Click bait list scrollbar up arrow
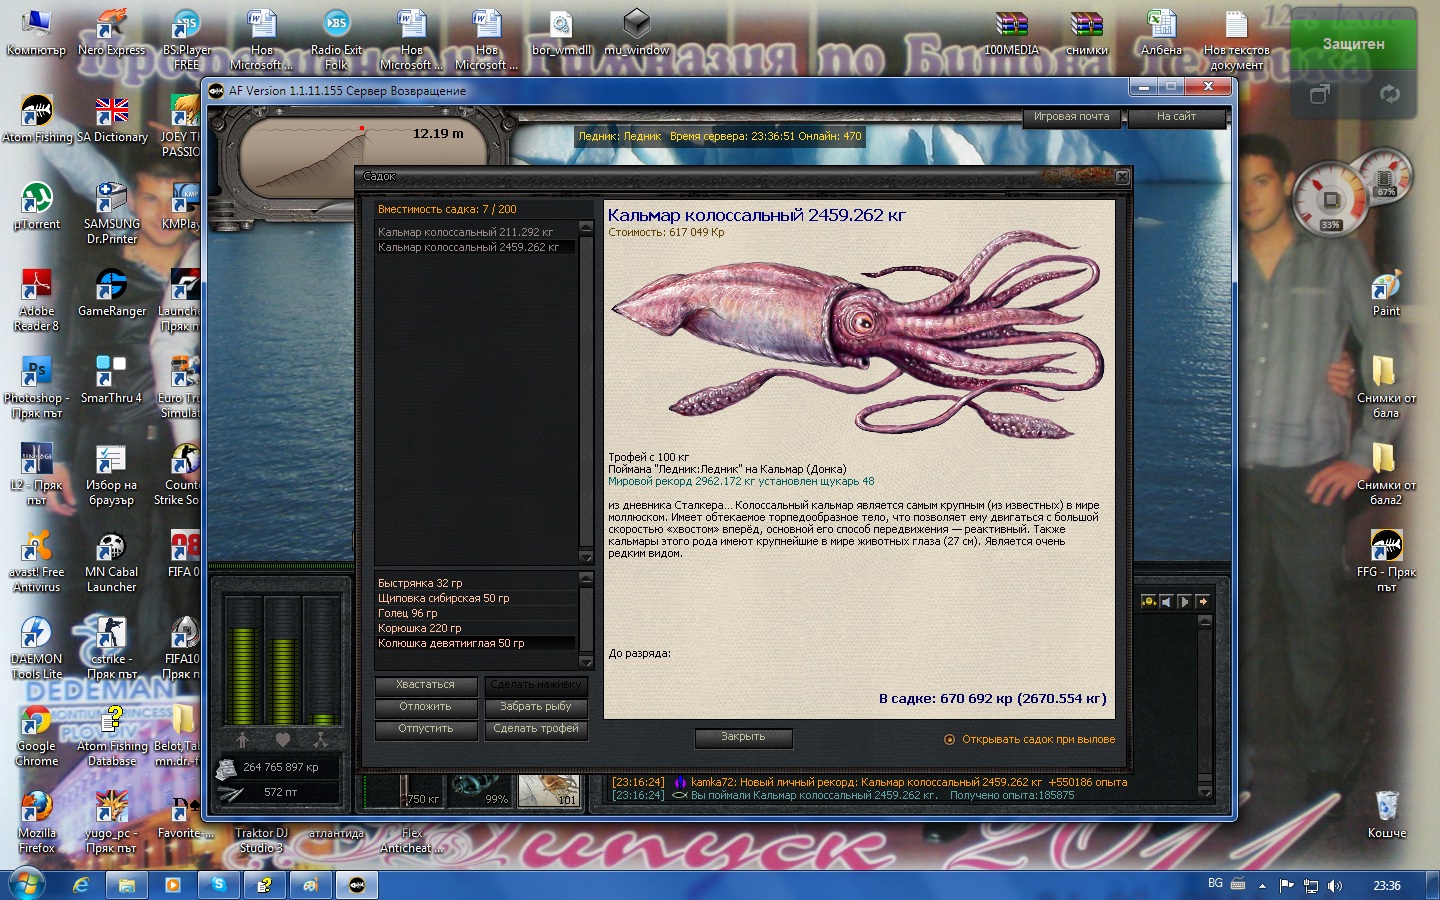 click(586, 578)
